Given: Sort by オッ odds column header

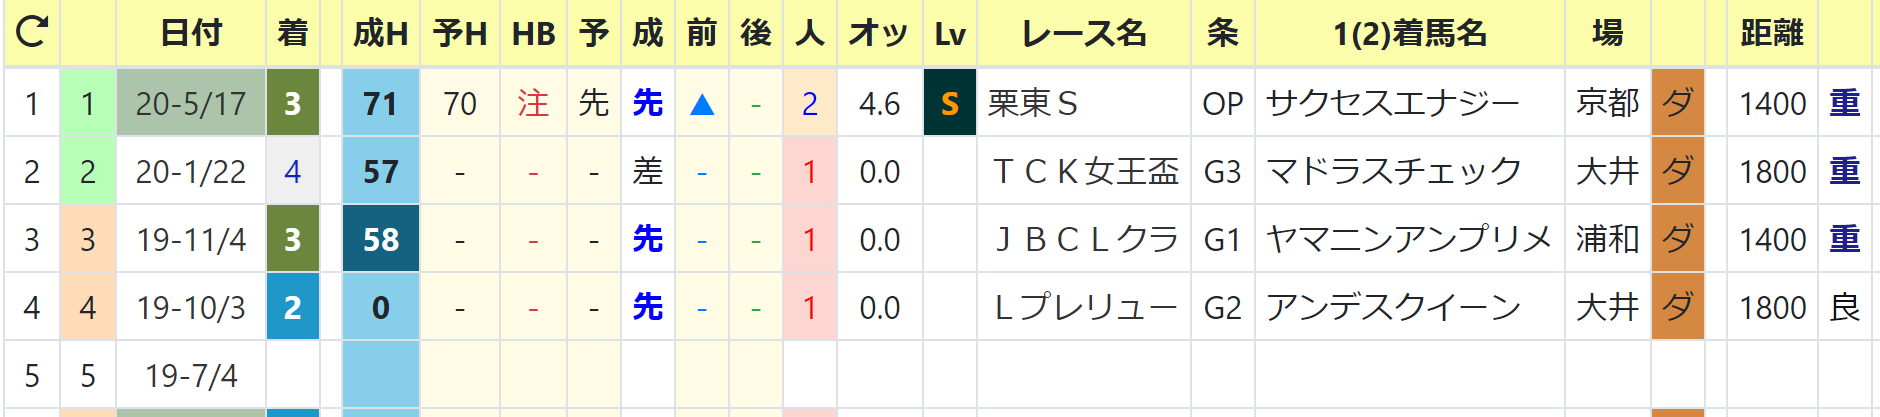Looking at the screenshot, I should pos(879,33).
